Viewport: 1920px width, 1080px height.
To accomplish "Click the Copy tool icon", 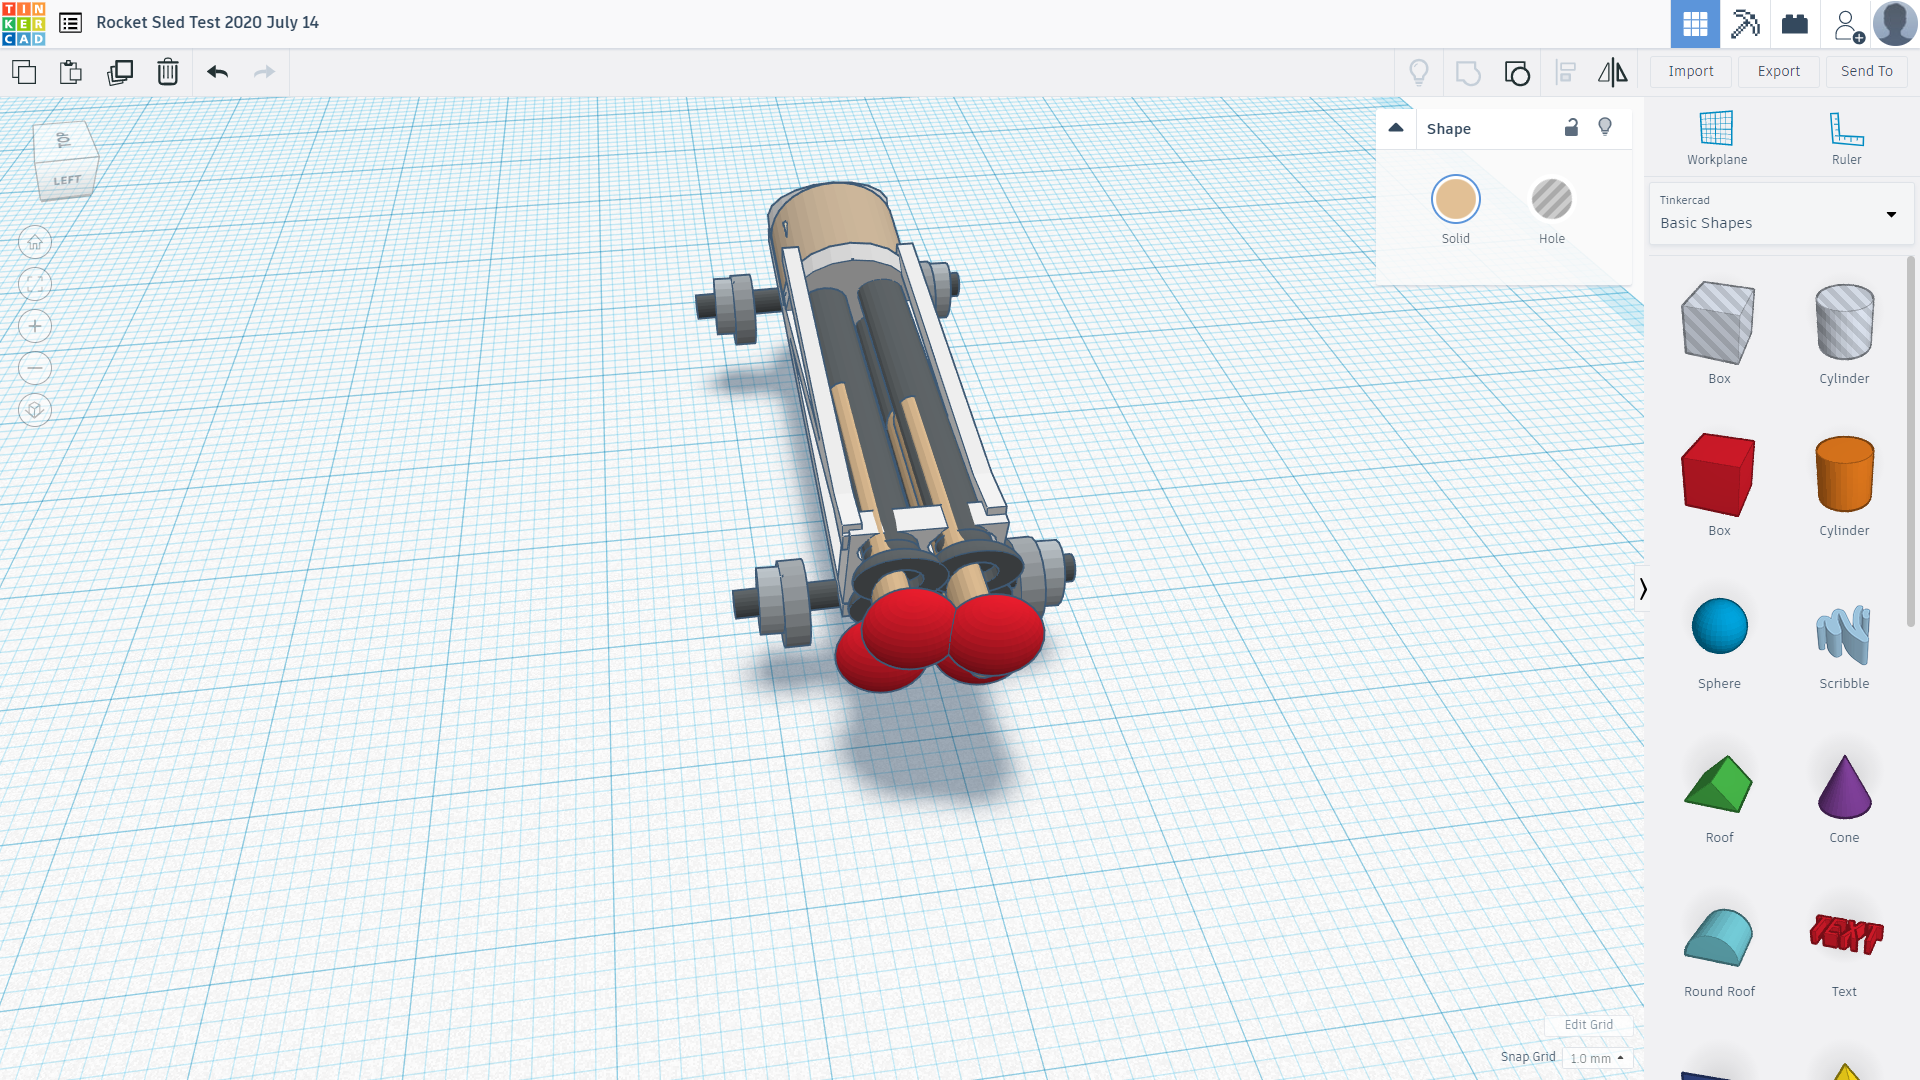I will 24,72.
